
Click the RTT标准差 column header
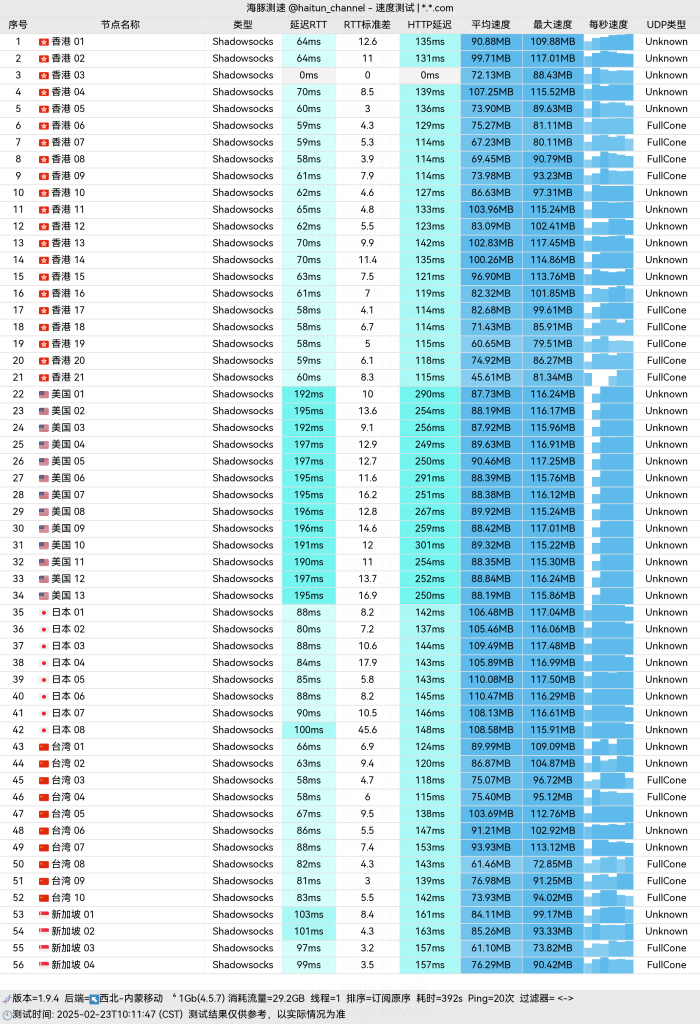367,25
